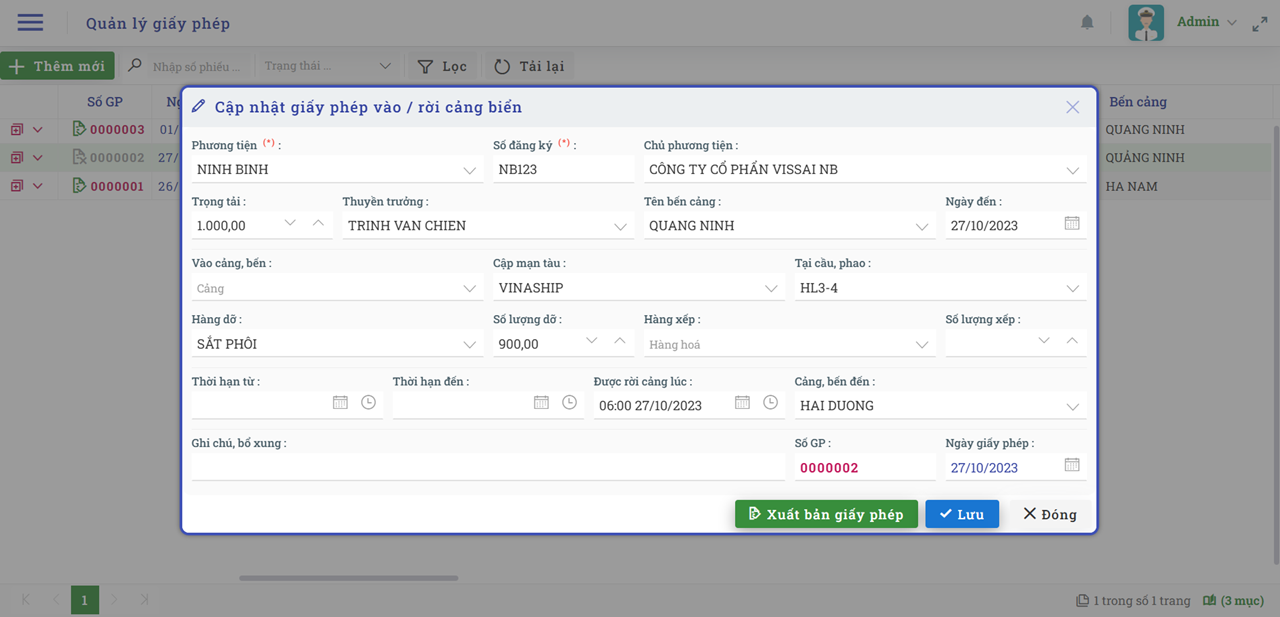
Task: Open the Thuyền trưởng dropdown
Action: 620,227
